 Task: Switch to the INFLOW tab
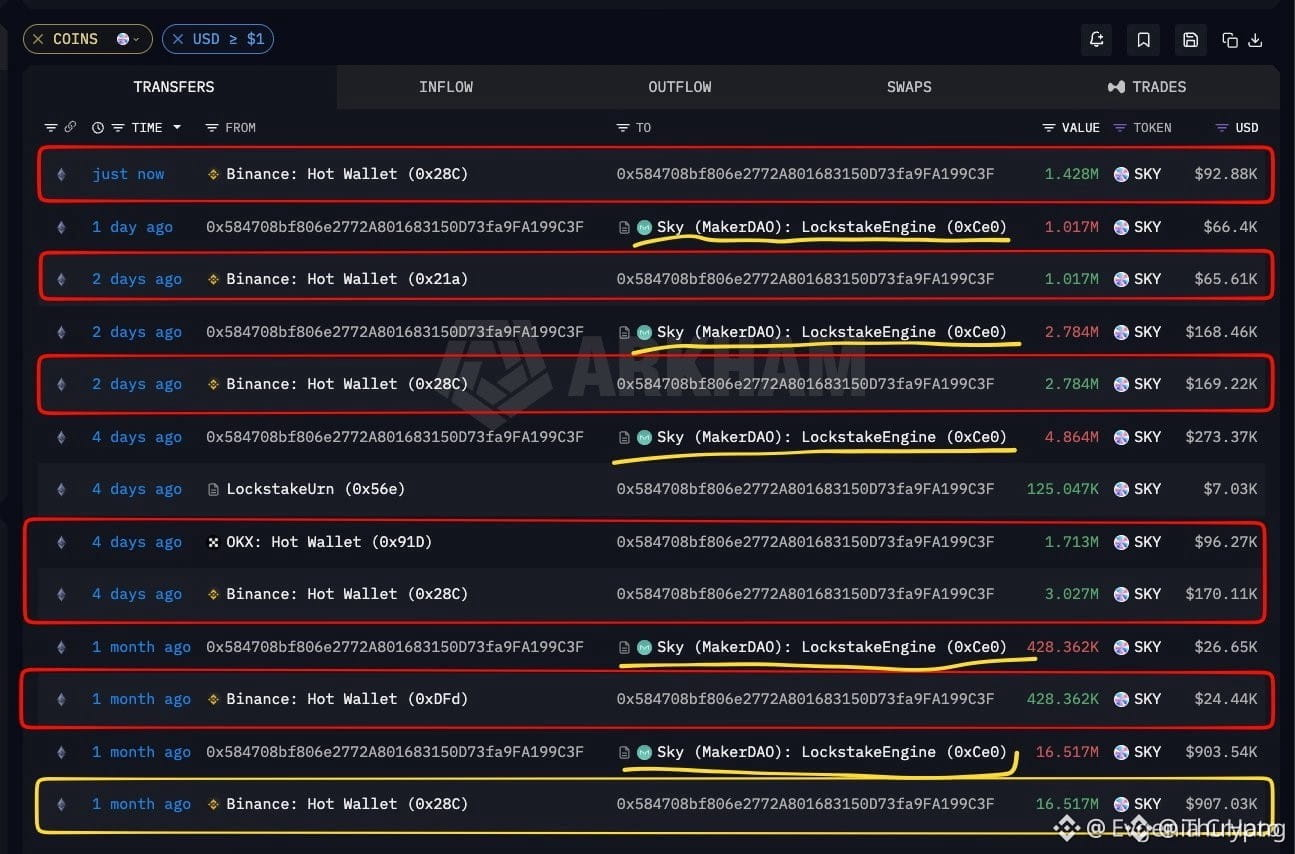coord(446,87)
